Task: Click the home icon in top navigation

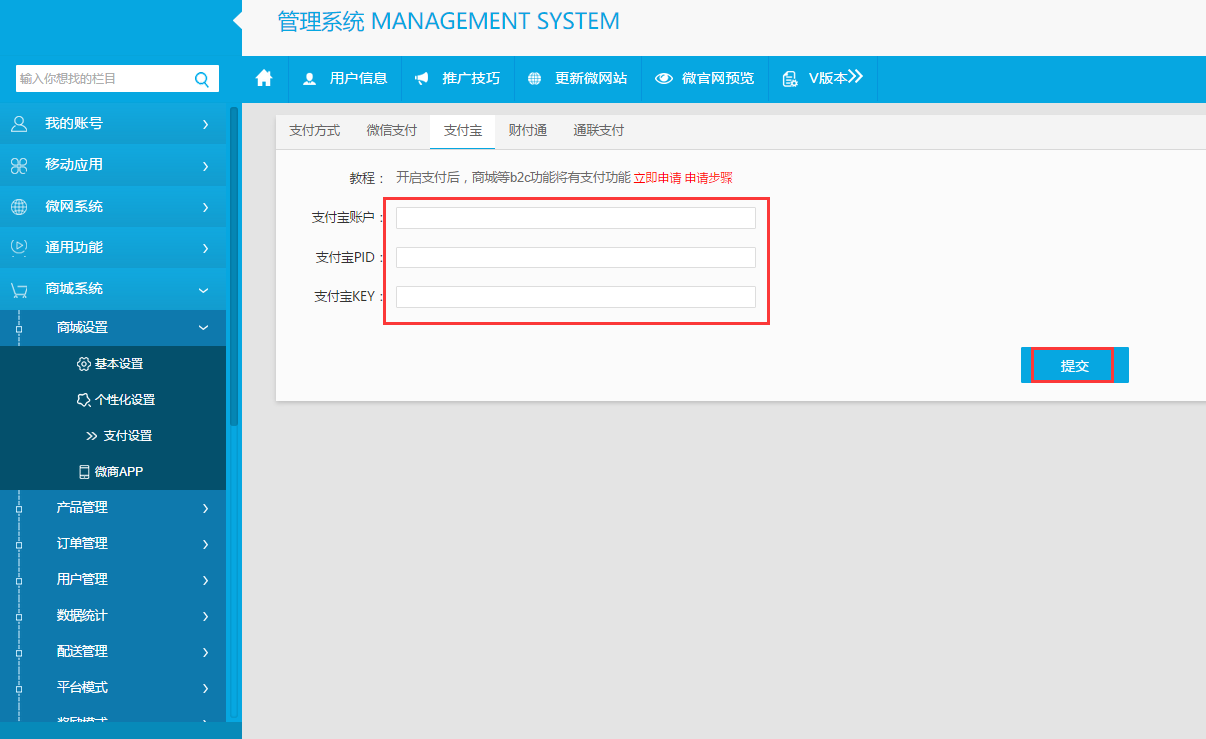Action: [x=264, y=78]
